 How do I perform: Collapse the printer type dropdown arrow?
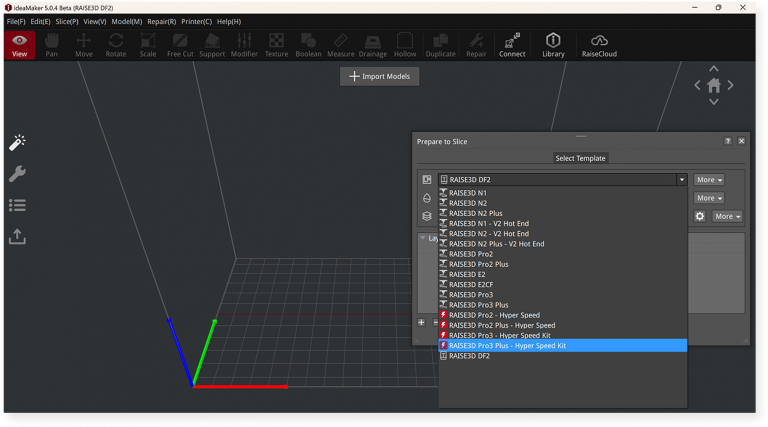[681, 180]
